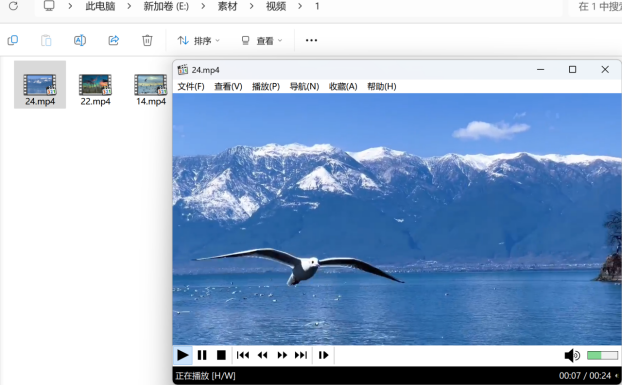This screenshot has width=622, height=386.
Task: Stop the video with the square button
Action: pyautogui.click(x=221, y=355)
